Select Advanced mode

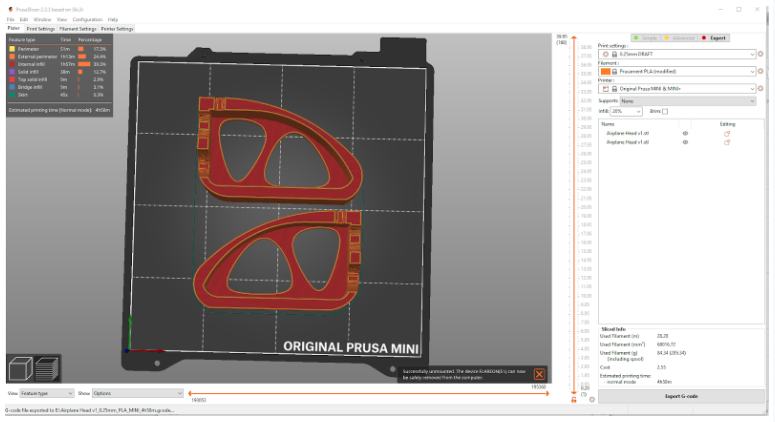tap(680, 38)
